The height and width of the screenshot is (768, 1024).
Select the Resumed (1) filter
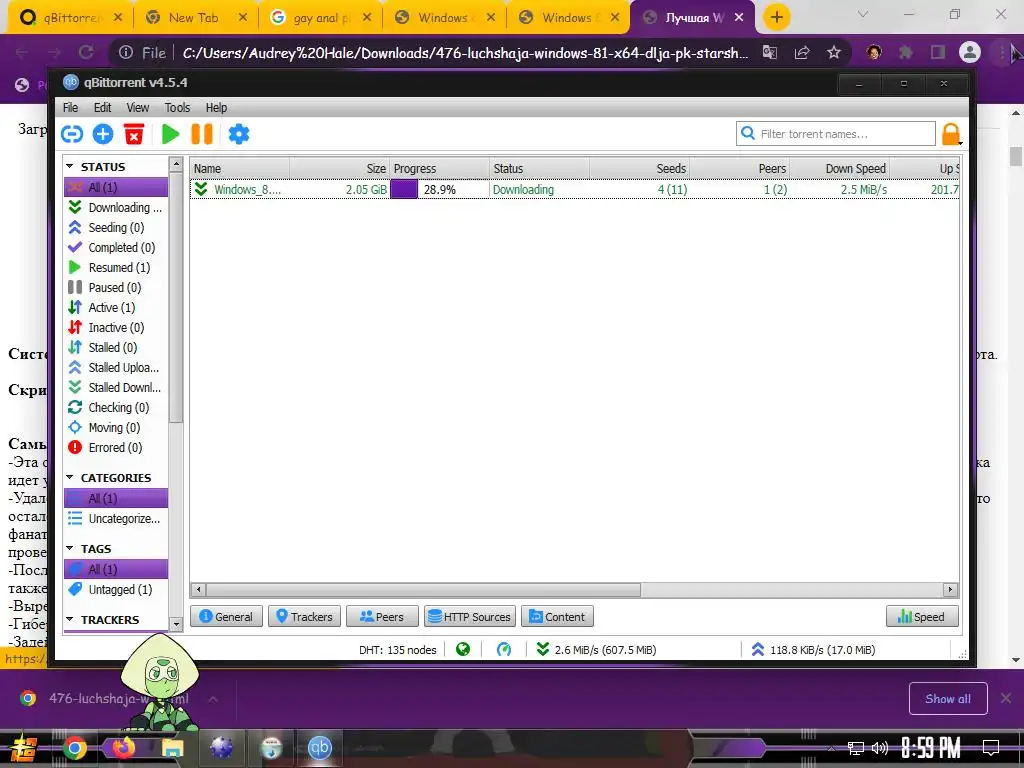pos(116,268)
